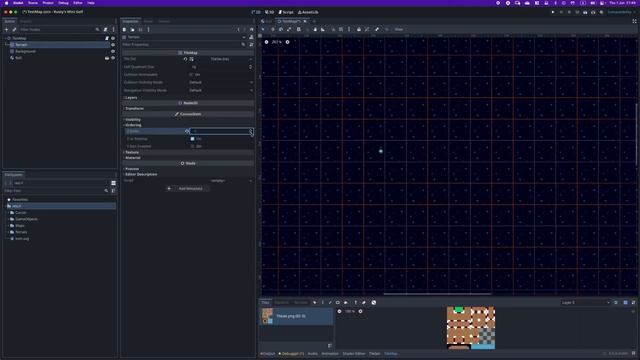Viewport: 640px width, 360px height.
Task: Switch to the 3D workspace
Action: [x=269, y=12]
